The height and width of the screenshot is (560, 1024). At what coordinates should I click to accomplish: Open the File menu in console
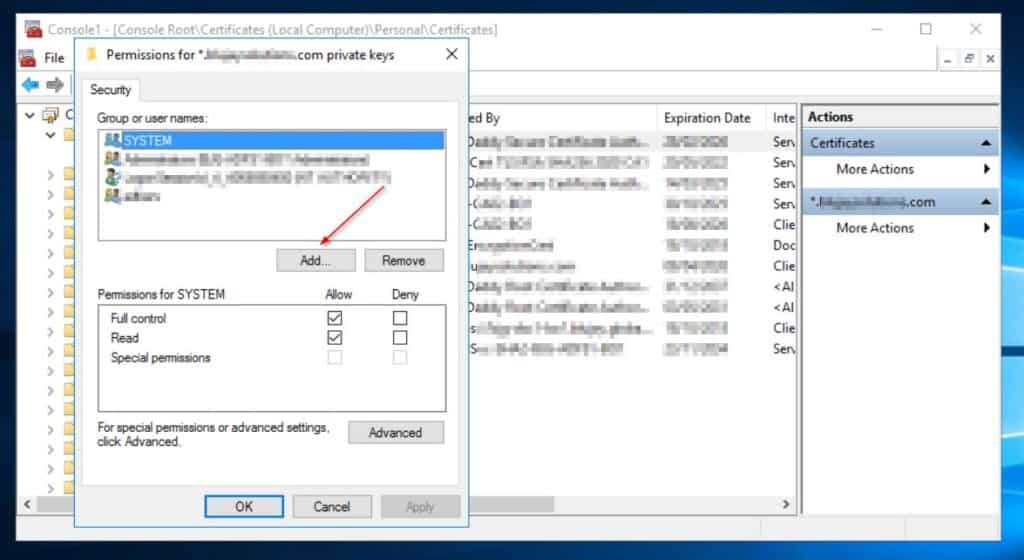[54, 58]
